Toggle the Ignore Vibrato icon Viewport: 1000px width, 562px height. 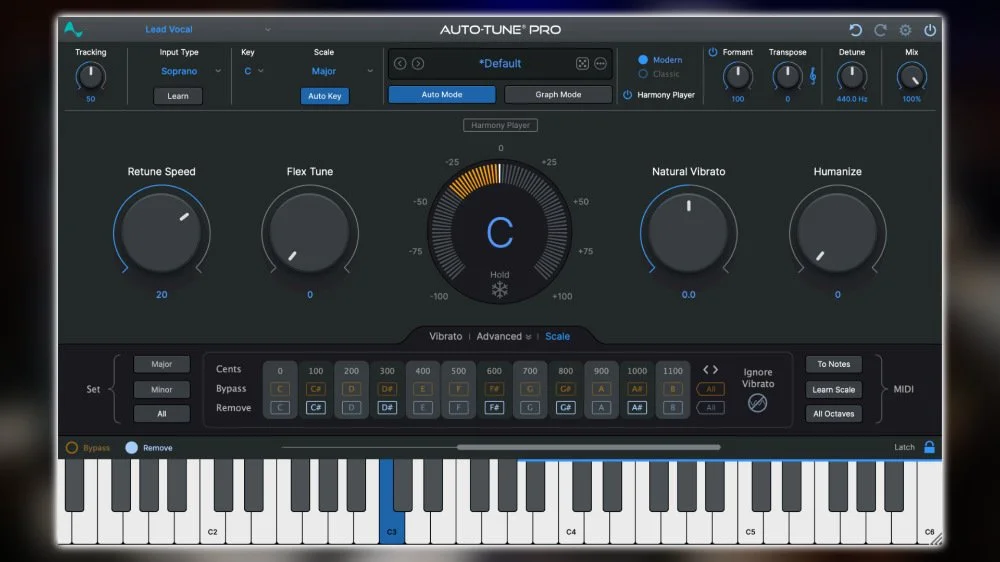tap(757, 403)
